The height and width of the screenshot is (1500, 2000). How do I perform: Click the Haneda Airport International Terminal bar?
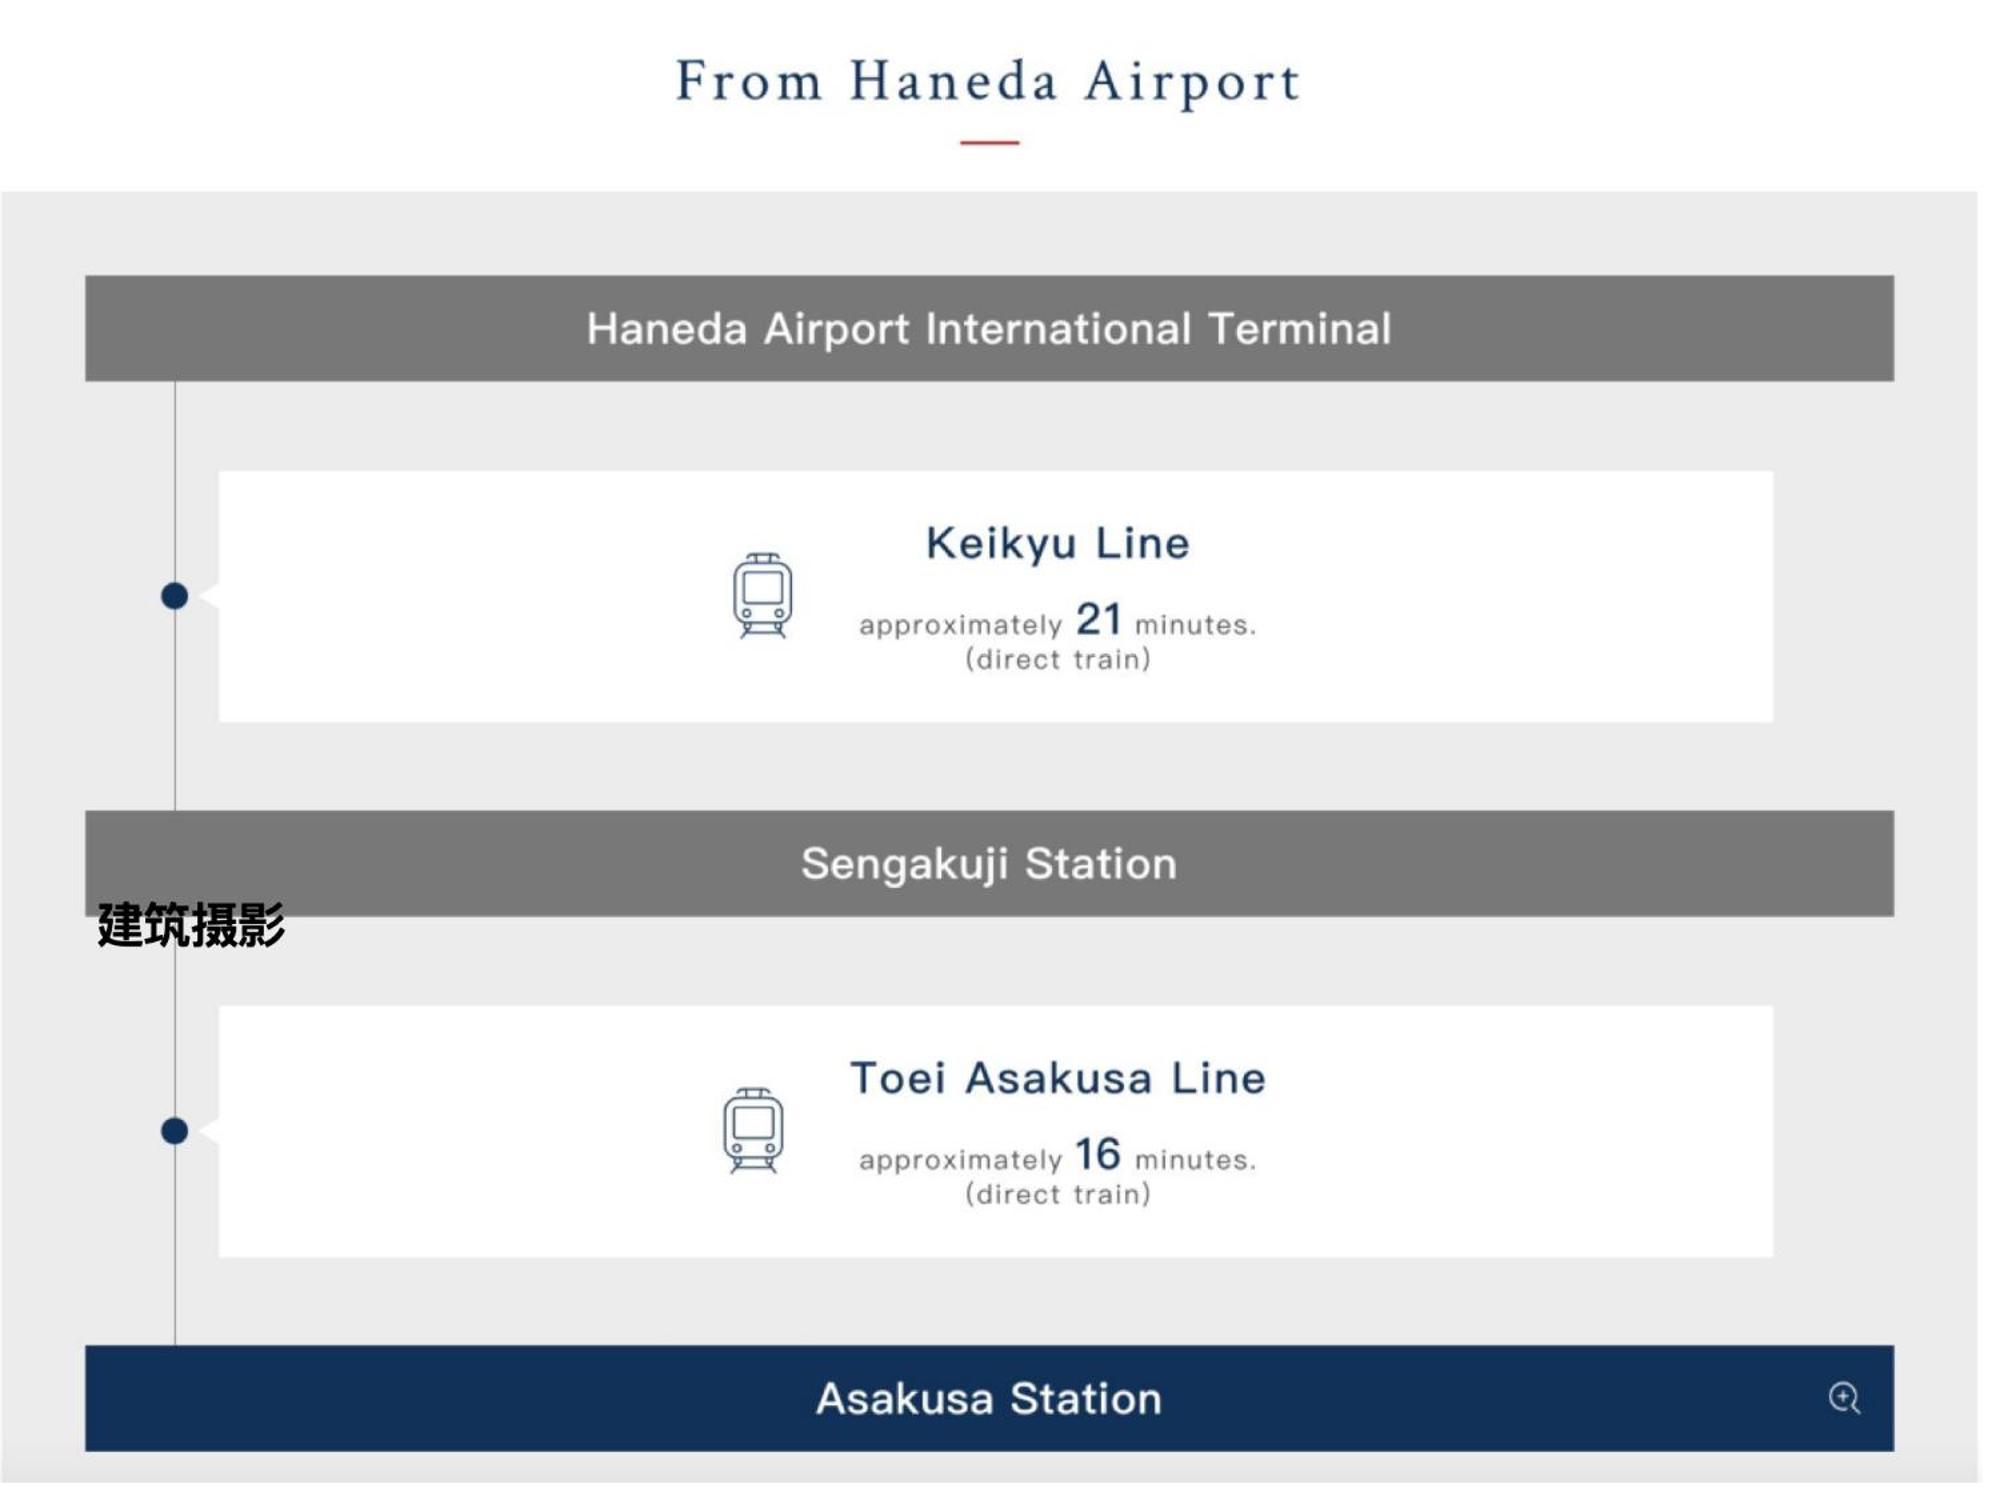pos(988,328)
